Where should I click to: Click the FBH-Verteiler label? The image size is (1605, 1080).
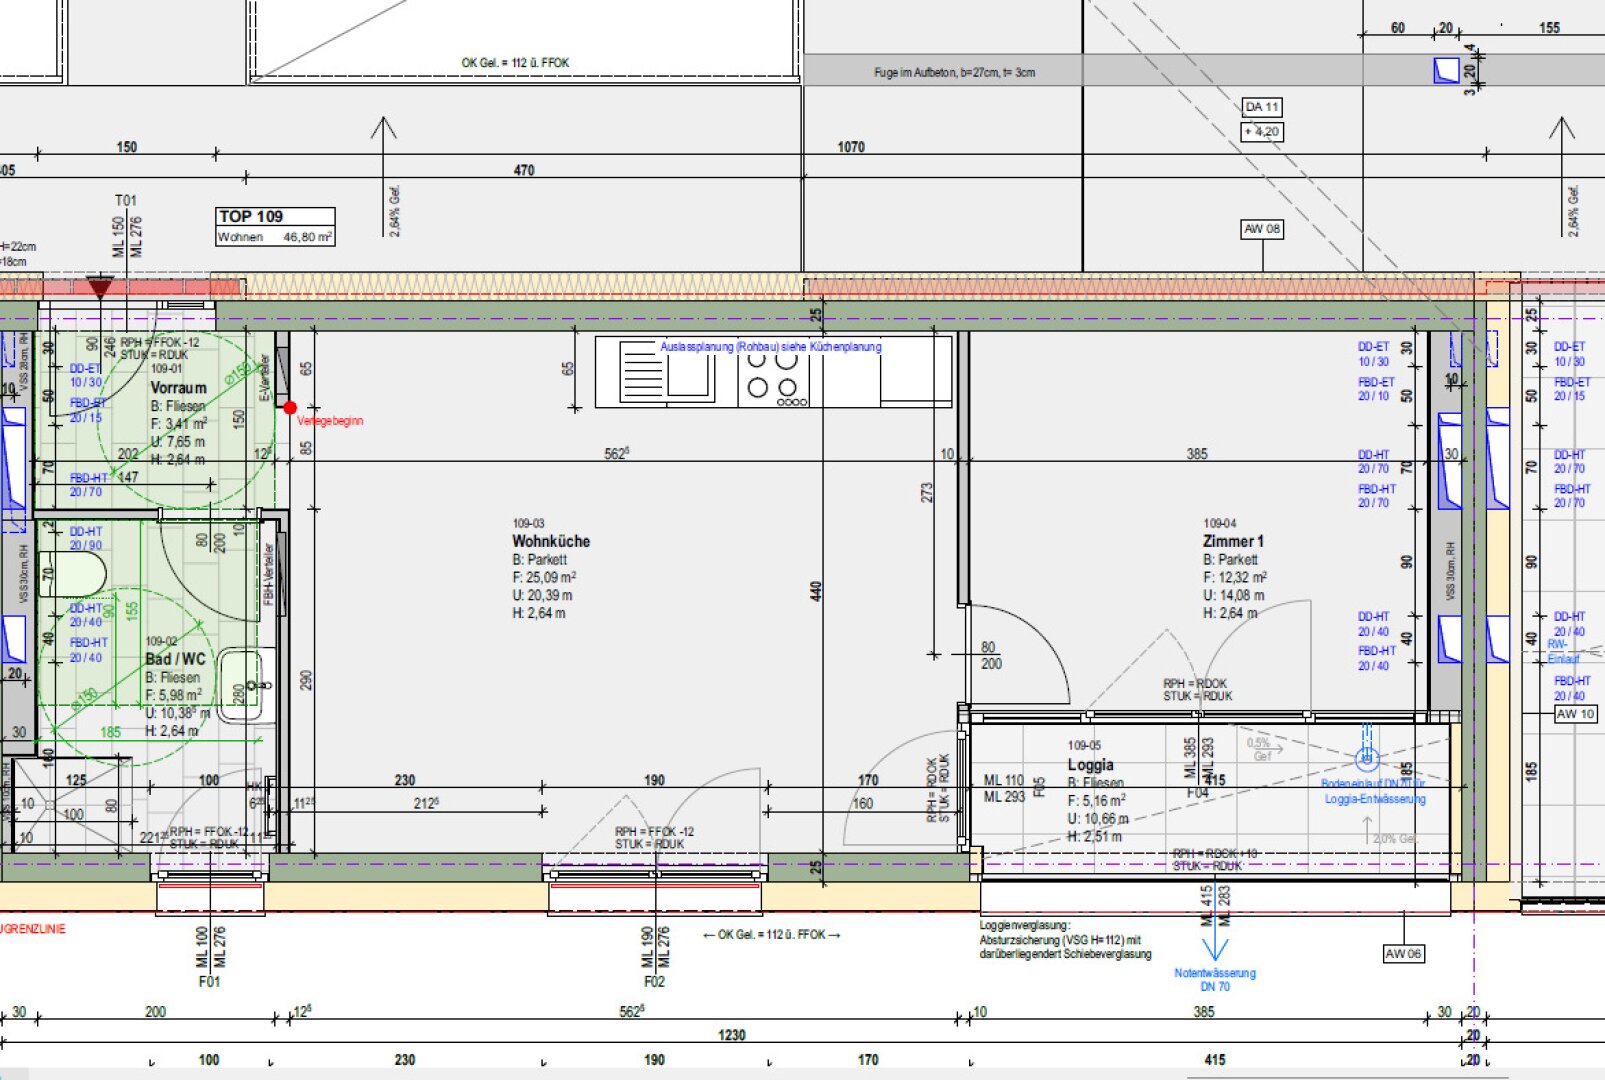[268, 574]
